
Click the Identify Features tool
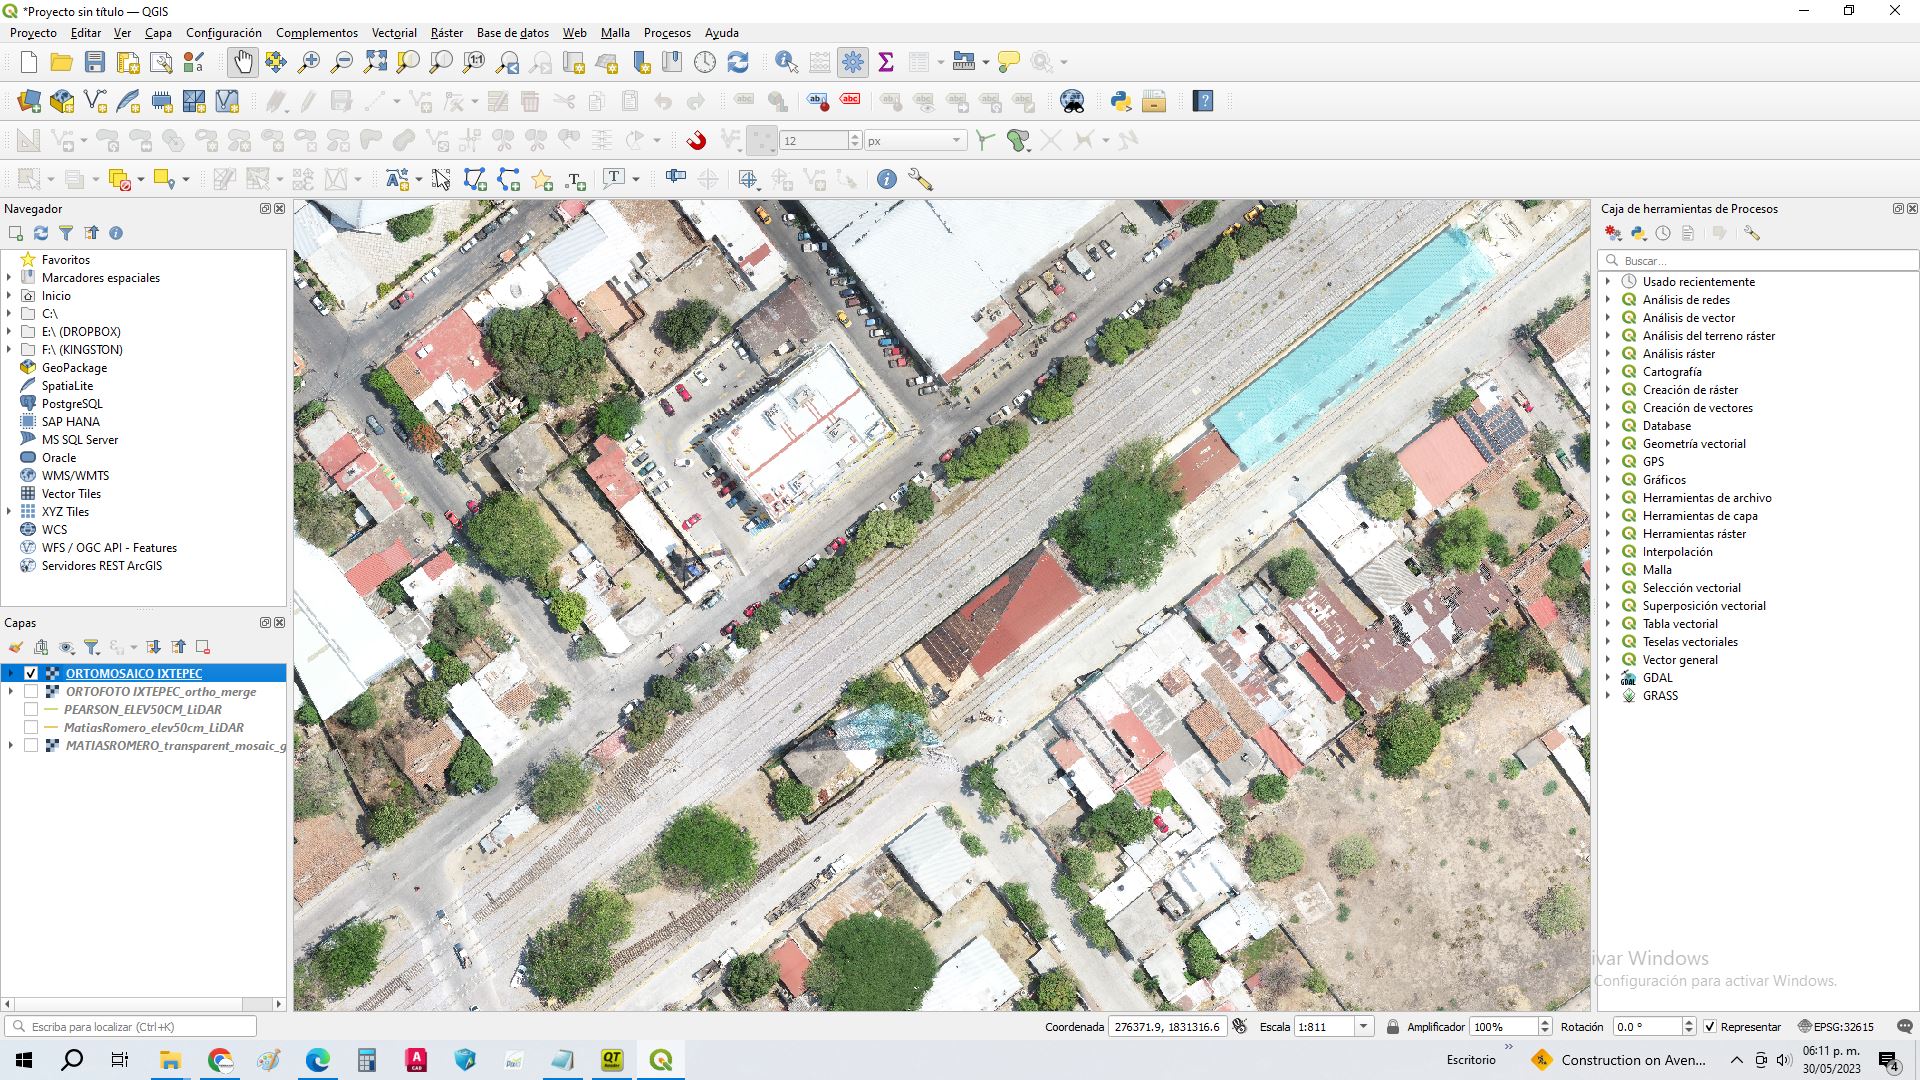(x=786, y=62)
